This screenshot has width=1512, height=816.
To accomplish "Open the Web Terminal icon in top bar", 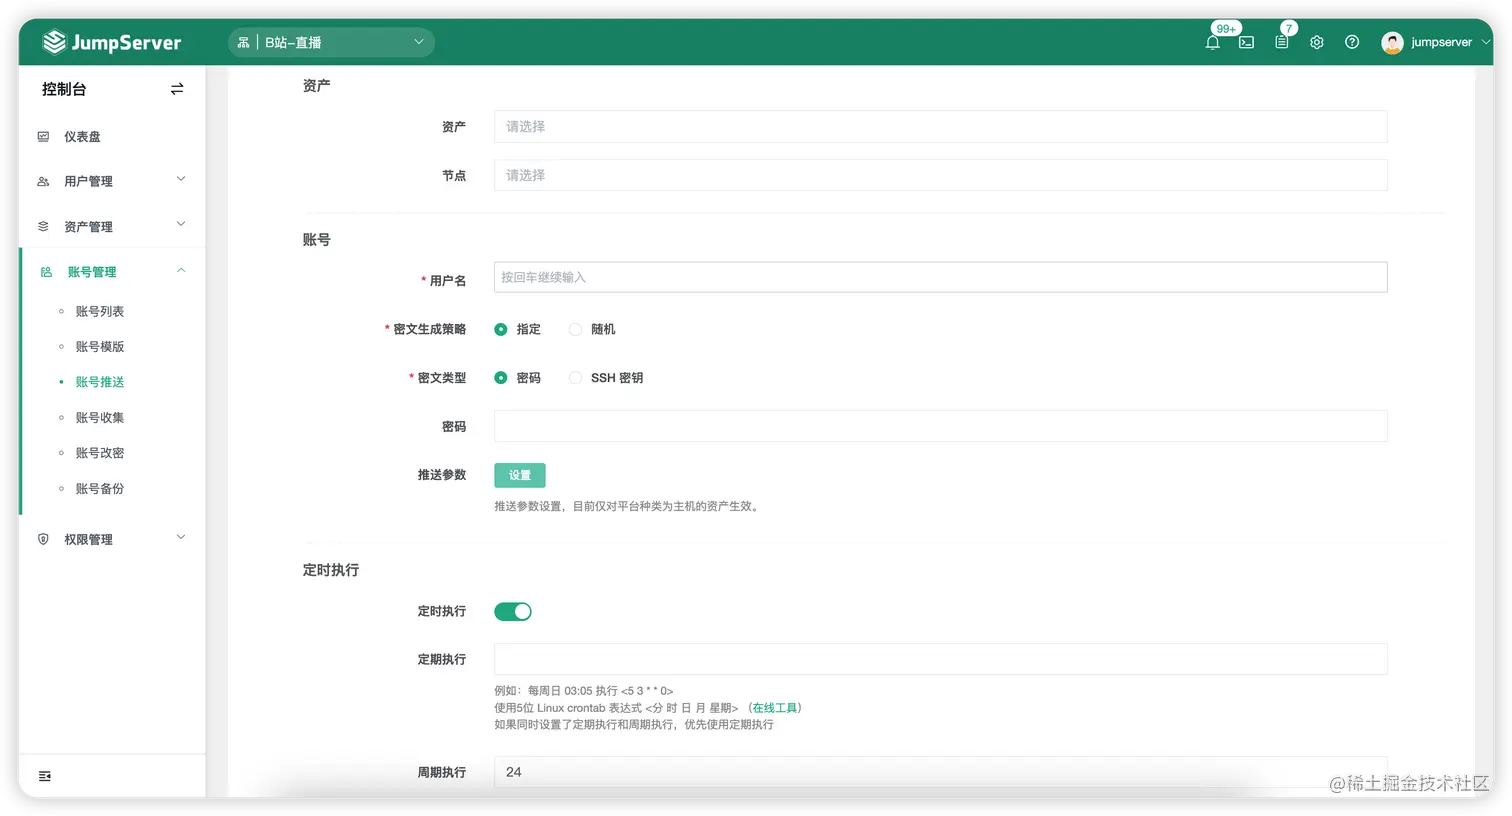I will [x=1246, y=42].
